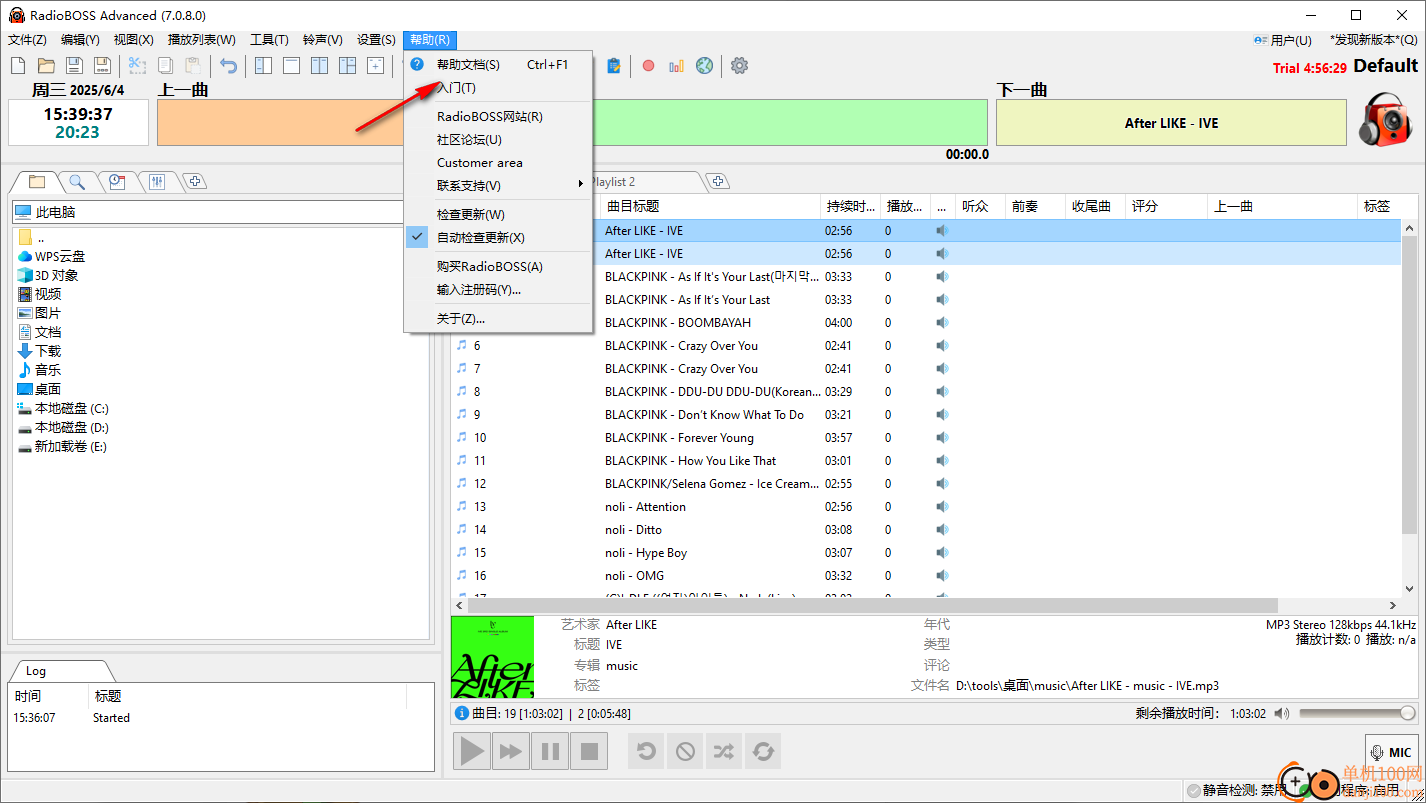Click the red speaker headphones logo
Viewport: 1426px width, 803px height.
tap(1387, 119)
